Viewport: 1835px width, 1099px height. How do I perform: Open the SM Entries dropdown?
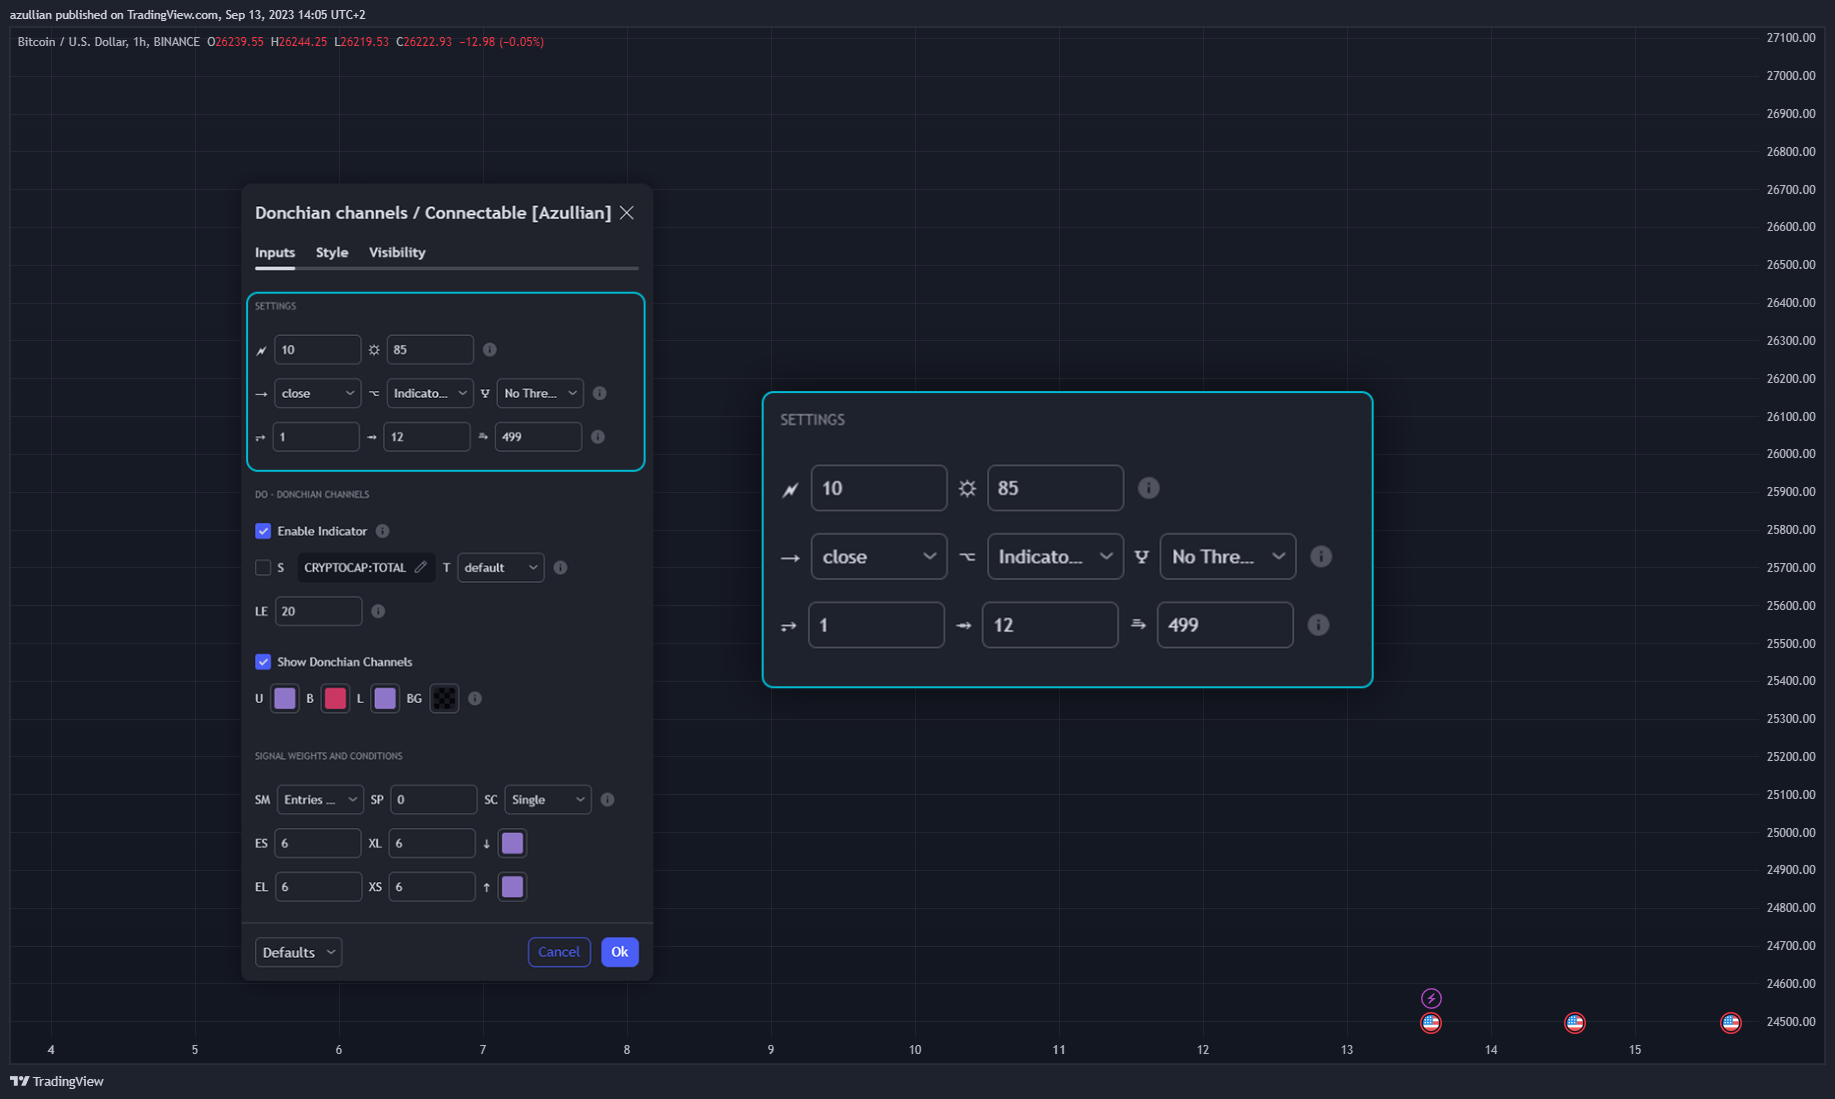tap(319, 800)
